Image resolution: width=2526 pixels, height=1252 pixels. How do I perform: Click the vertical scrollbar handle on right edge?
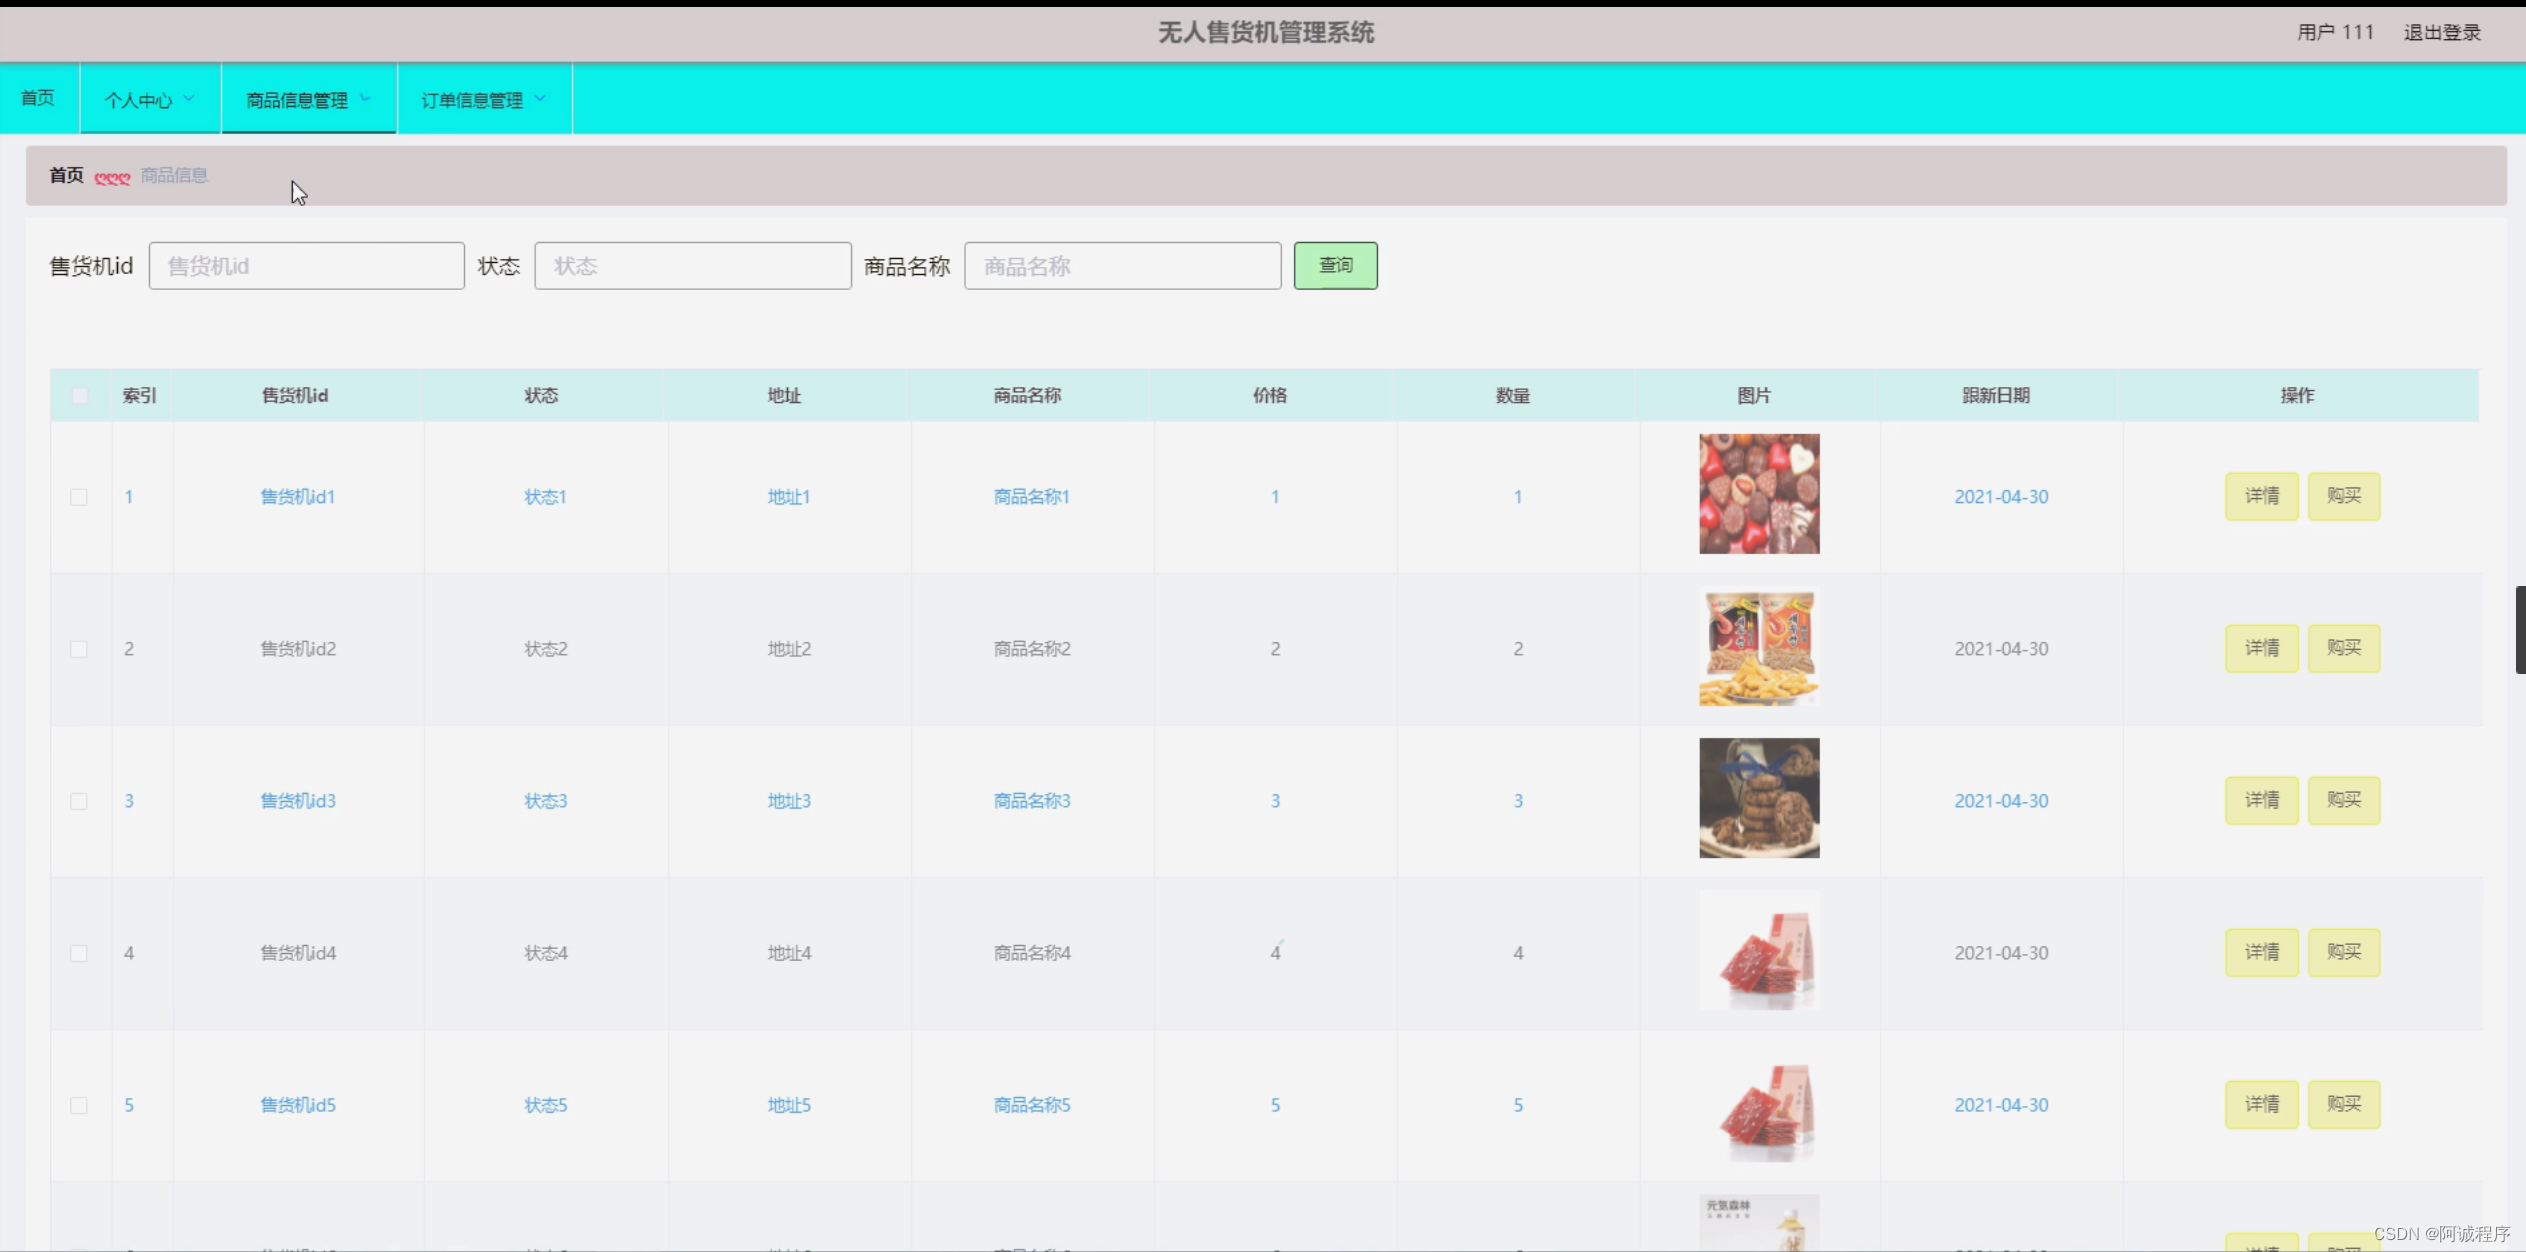2519,630
